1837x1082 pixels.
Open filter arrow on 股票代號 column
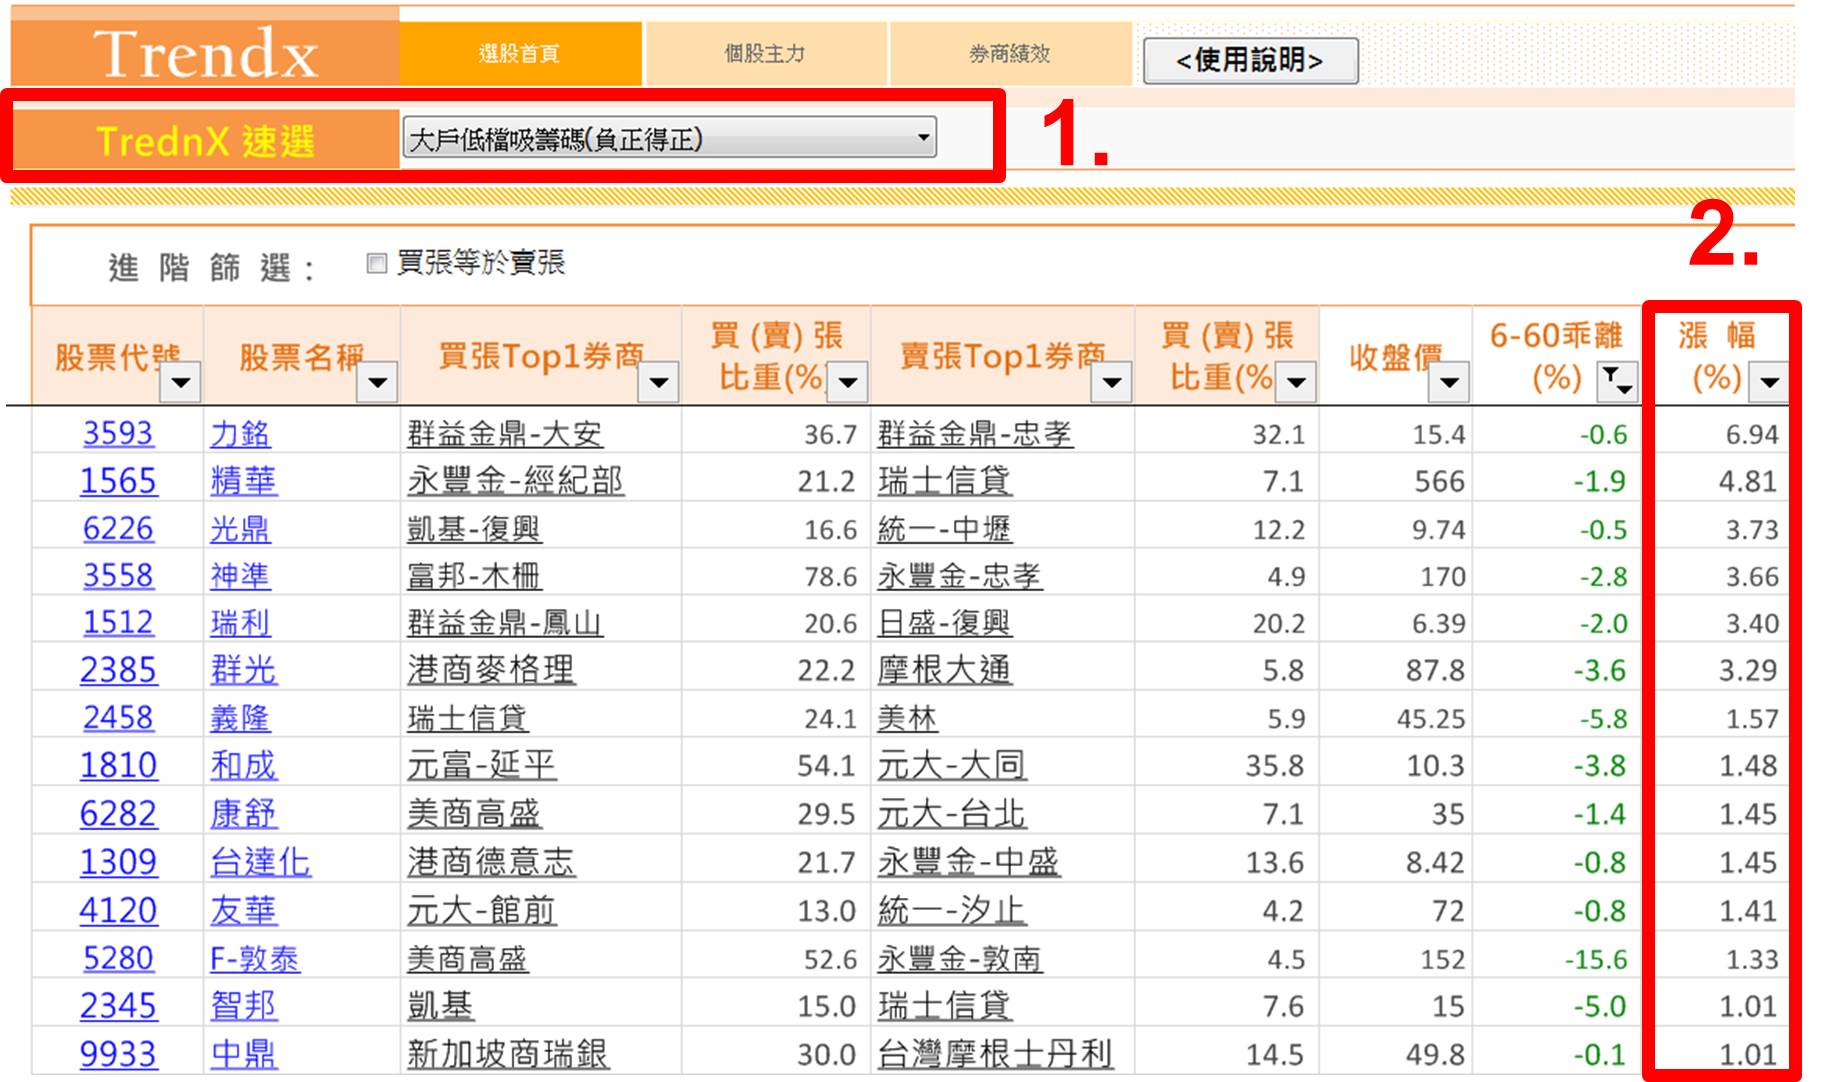point(181,382)
